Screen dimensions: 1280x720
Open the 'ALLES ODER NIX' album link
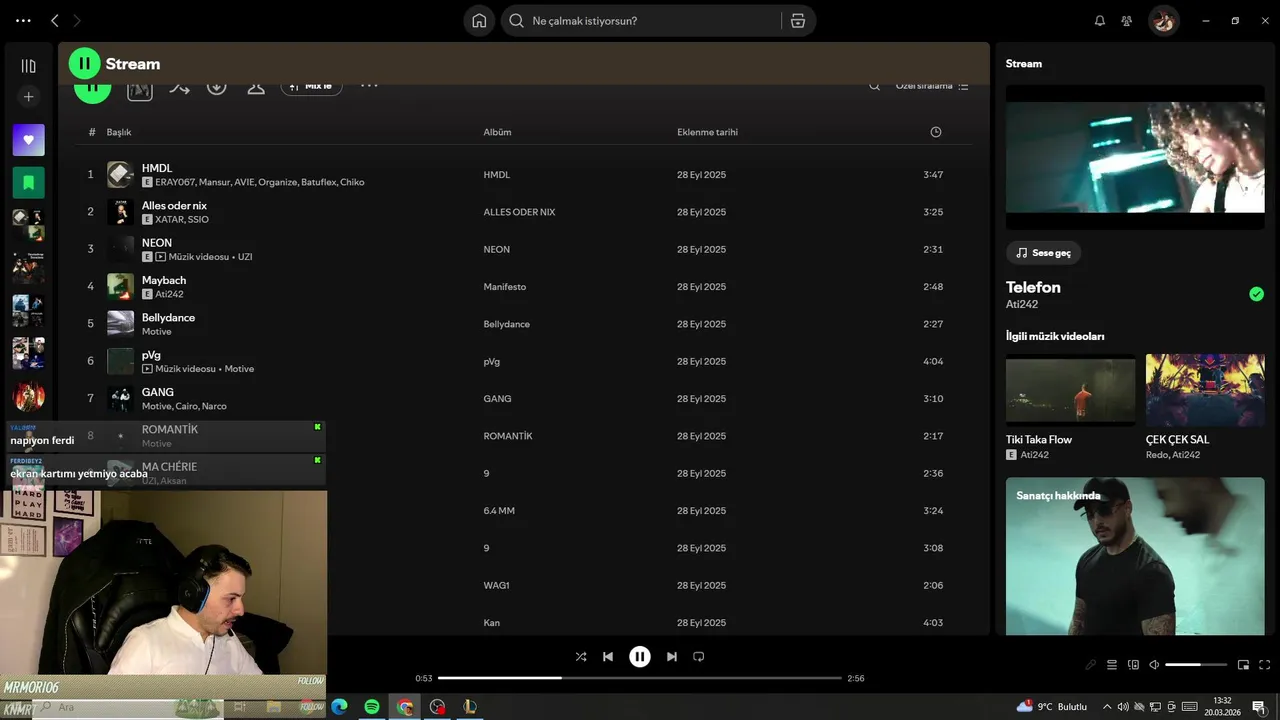click(x=519, y=212)
